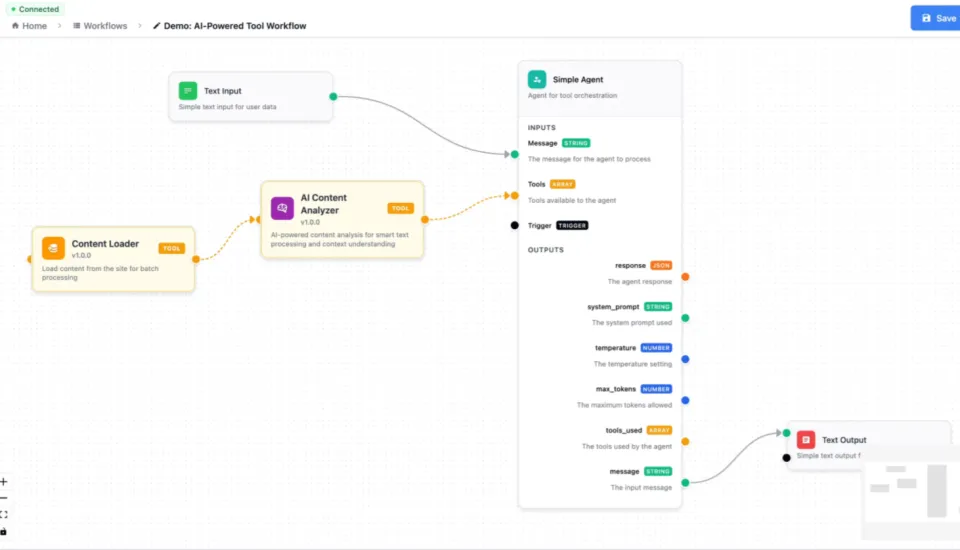Click the Text Input node output port

pos(333,96)
